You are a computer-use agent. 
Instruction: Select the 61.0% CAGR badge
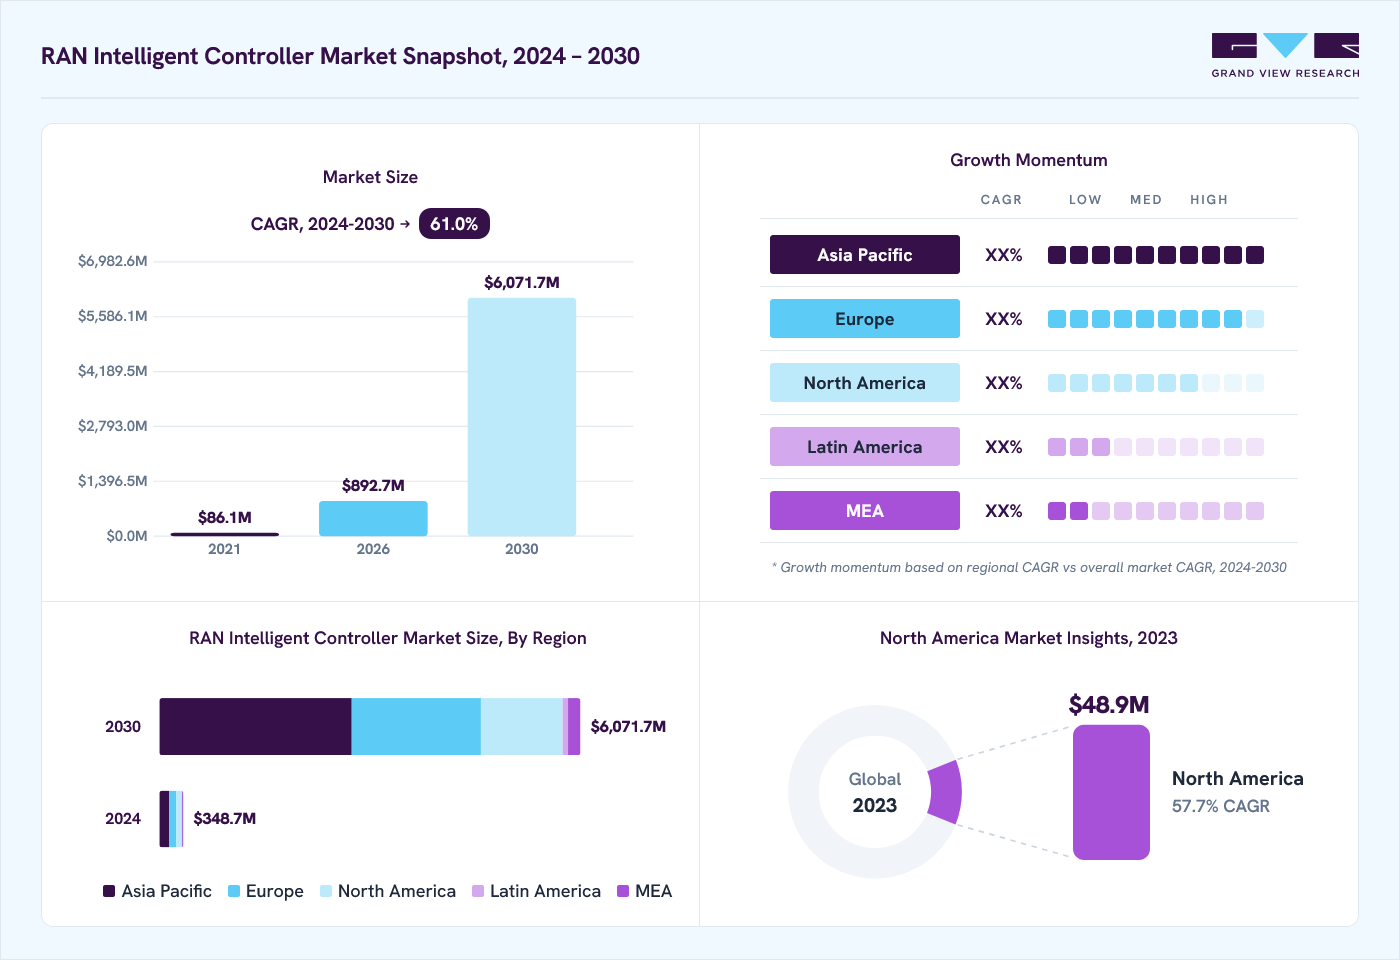(x=454, y=224)
